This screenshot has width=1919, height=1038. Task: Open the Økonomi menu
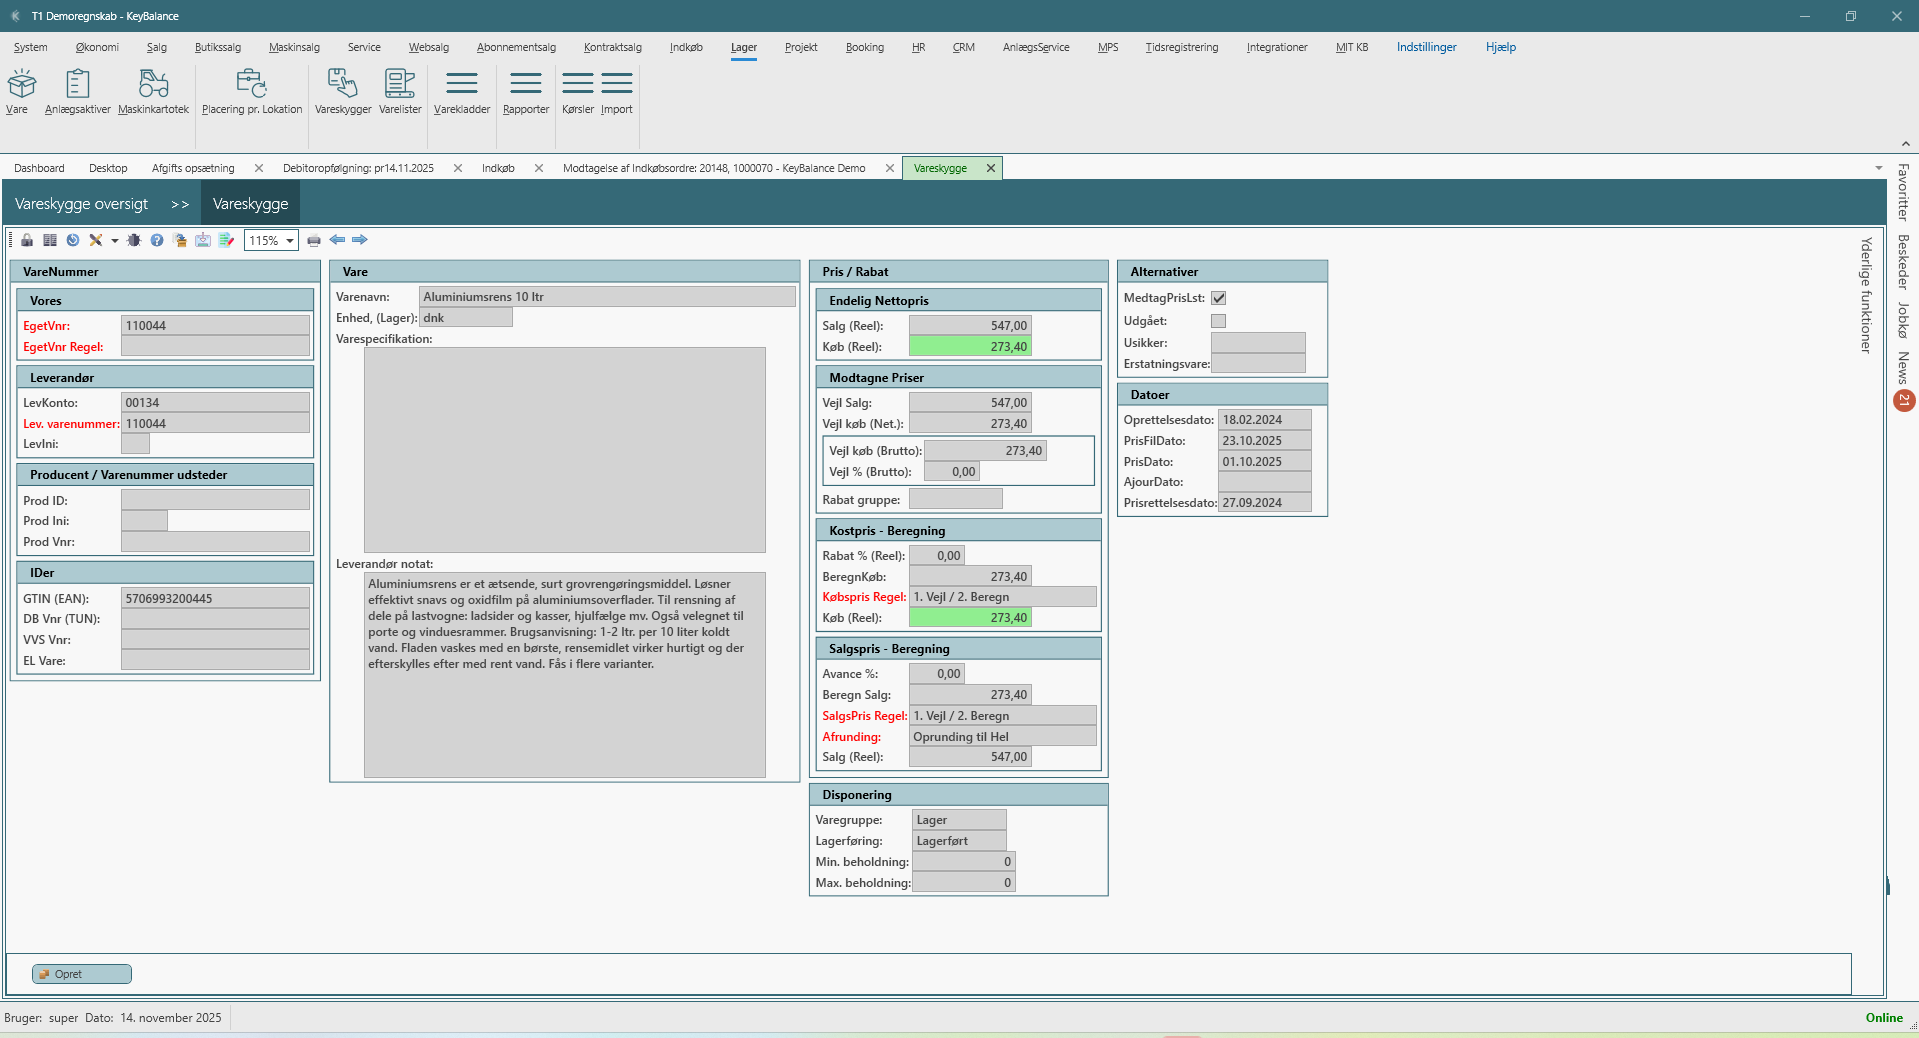click(97, 47)
